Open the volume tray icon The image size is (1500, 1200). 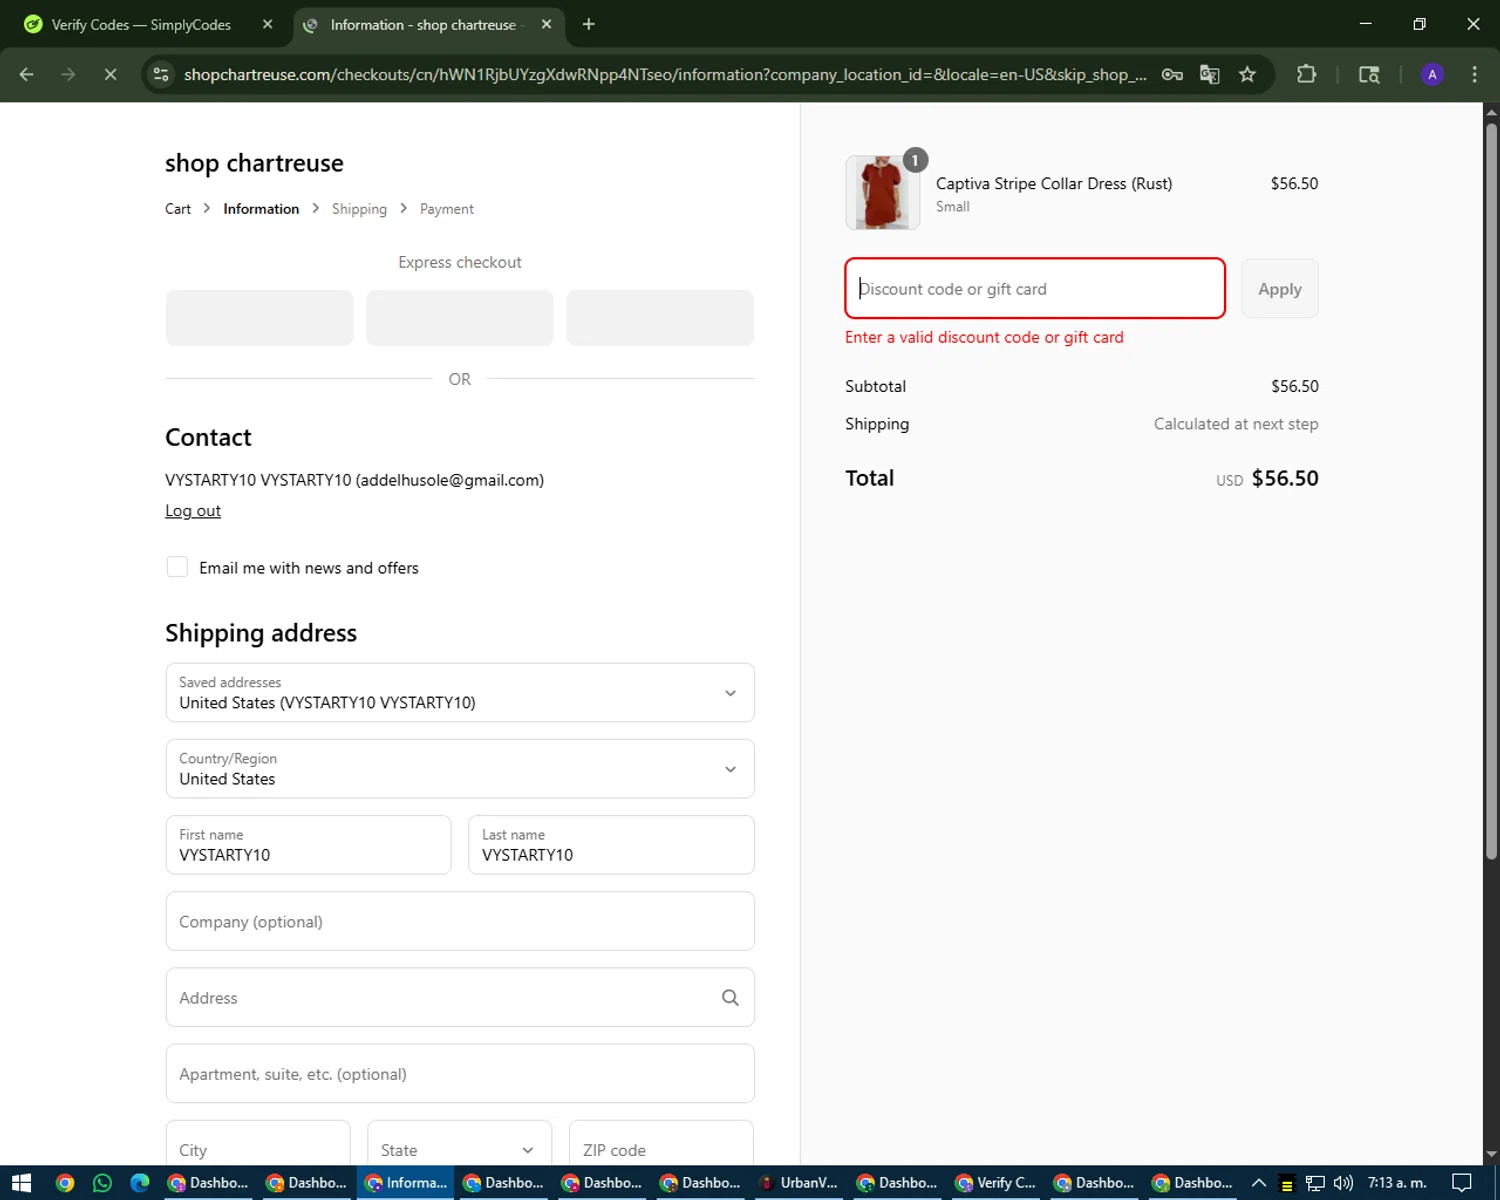click(1343, 1183)
